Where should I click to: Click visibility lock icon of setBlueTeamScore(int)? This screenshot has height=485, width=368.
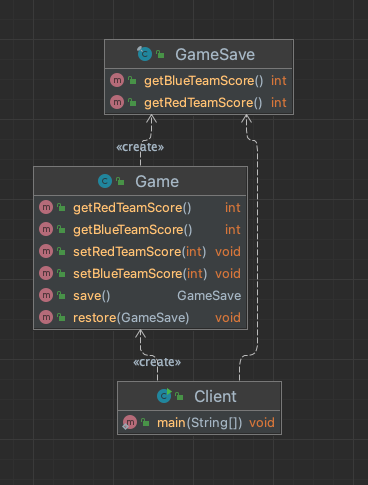(61, 273)
